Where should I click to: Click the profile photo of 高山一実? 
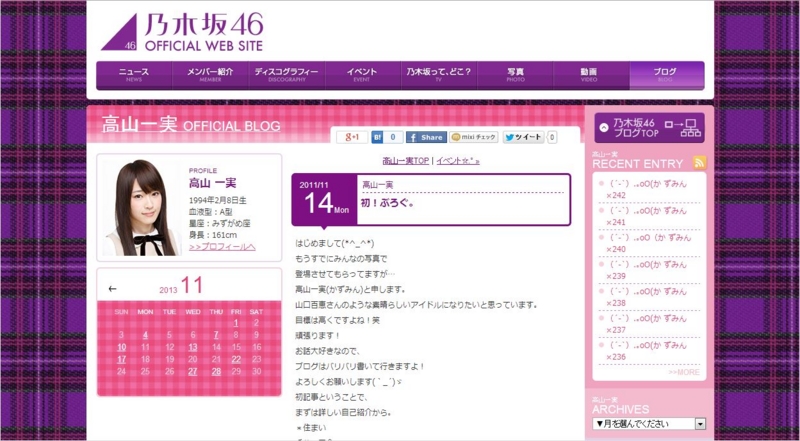142,207
